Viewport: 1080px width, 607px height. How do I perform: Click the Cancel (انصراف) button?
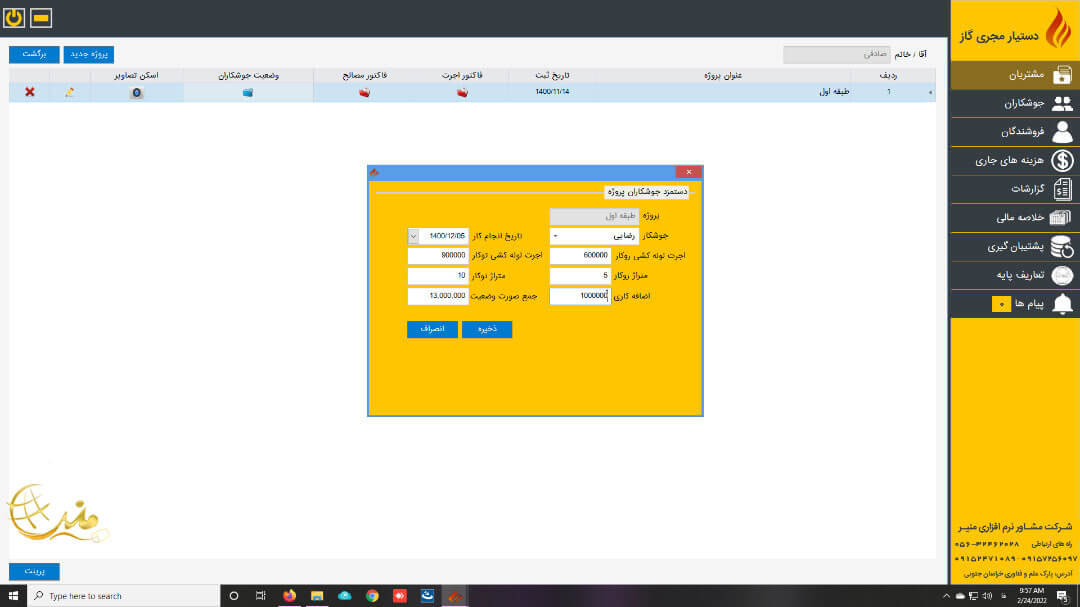click(432, 329)
